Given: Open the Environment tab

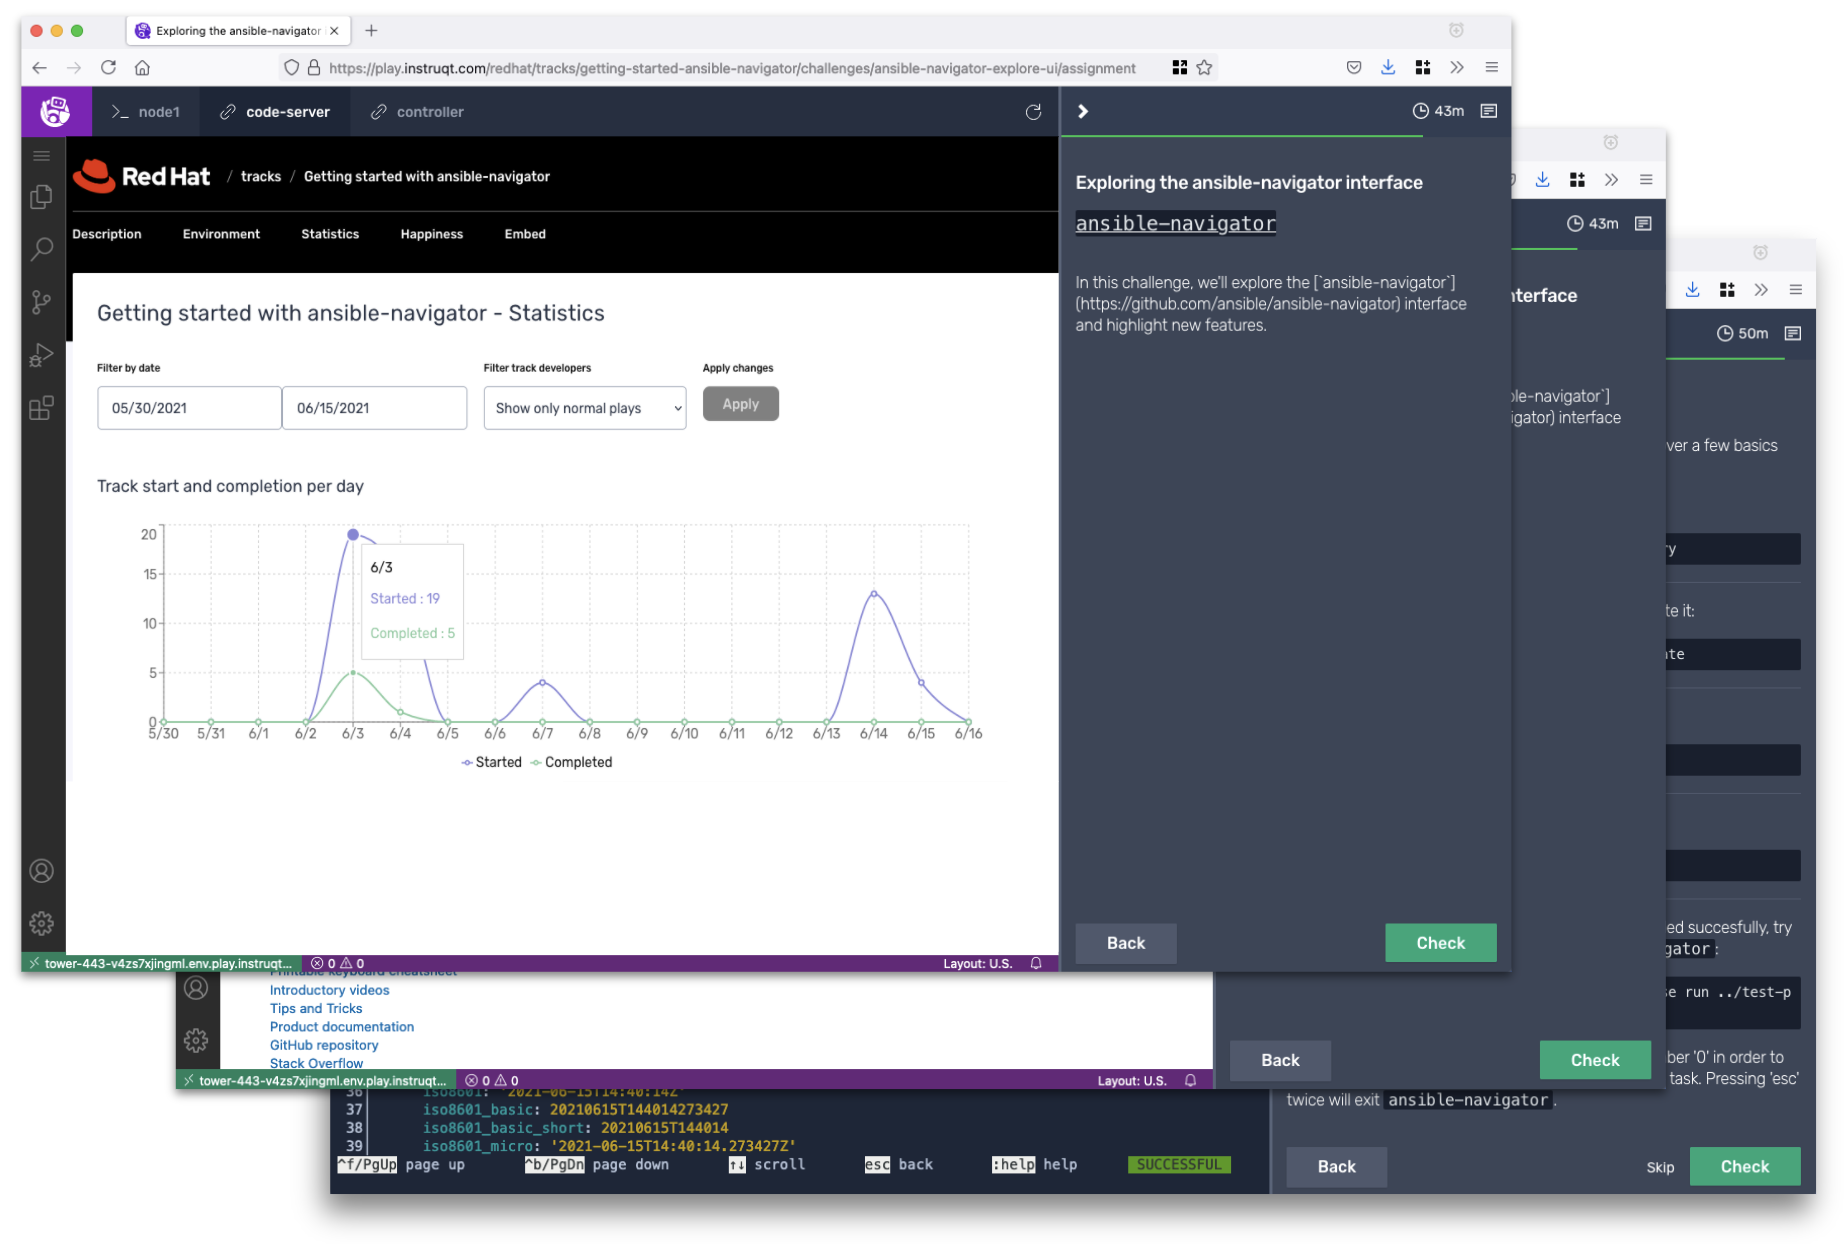Looking at the screenshot, I should (x=221, y=234).
